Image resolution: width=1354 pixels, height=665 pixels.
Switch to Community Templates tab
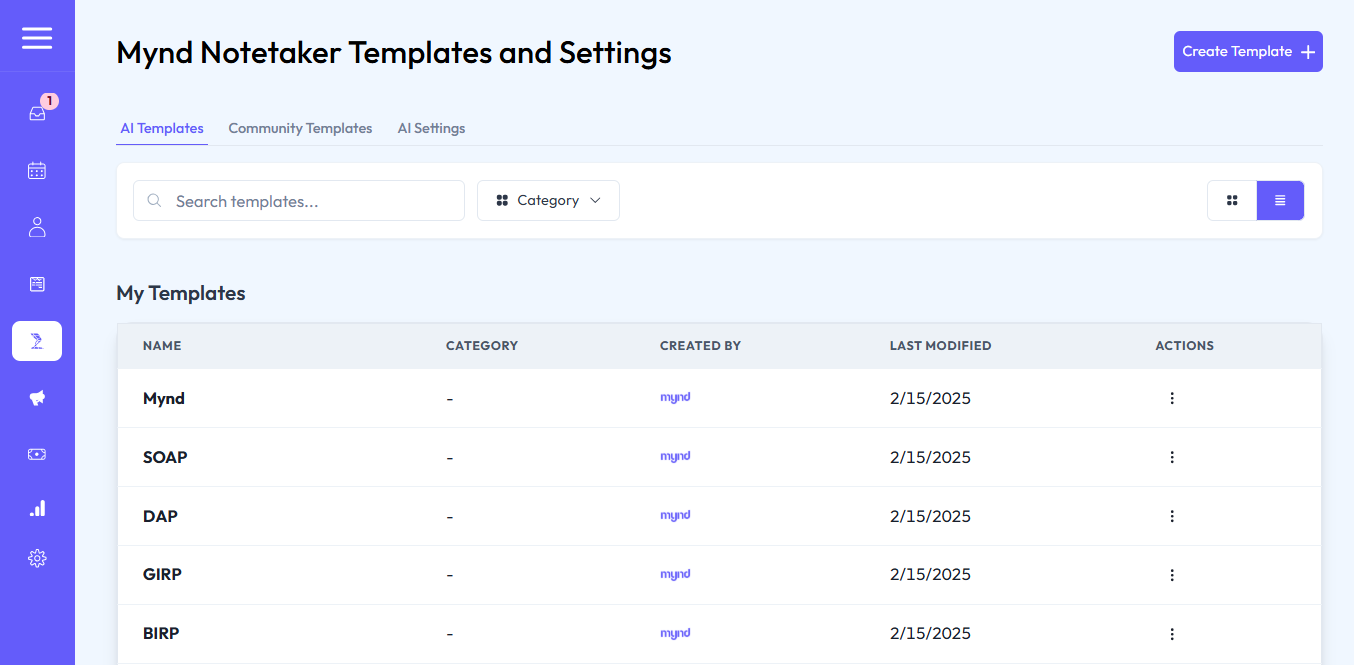(300, 128)
